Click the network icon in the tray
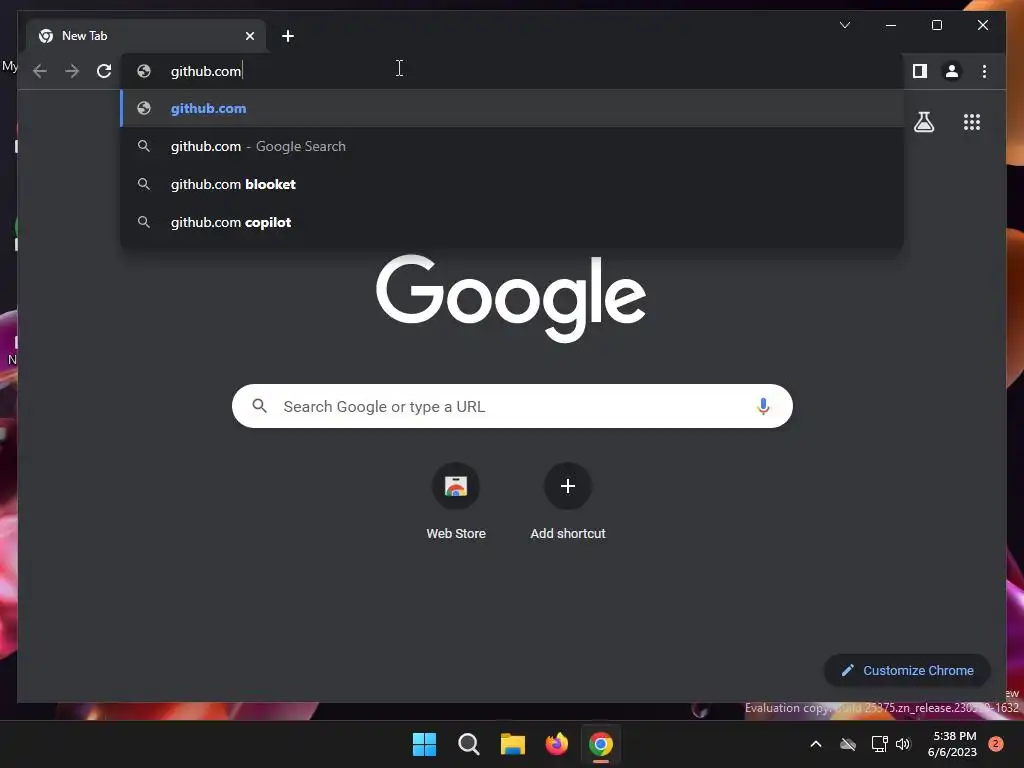This screenshot has height=768, width=1024. 879,744
